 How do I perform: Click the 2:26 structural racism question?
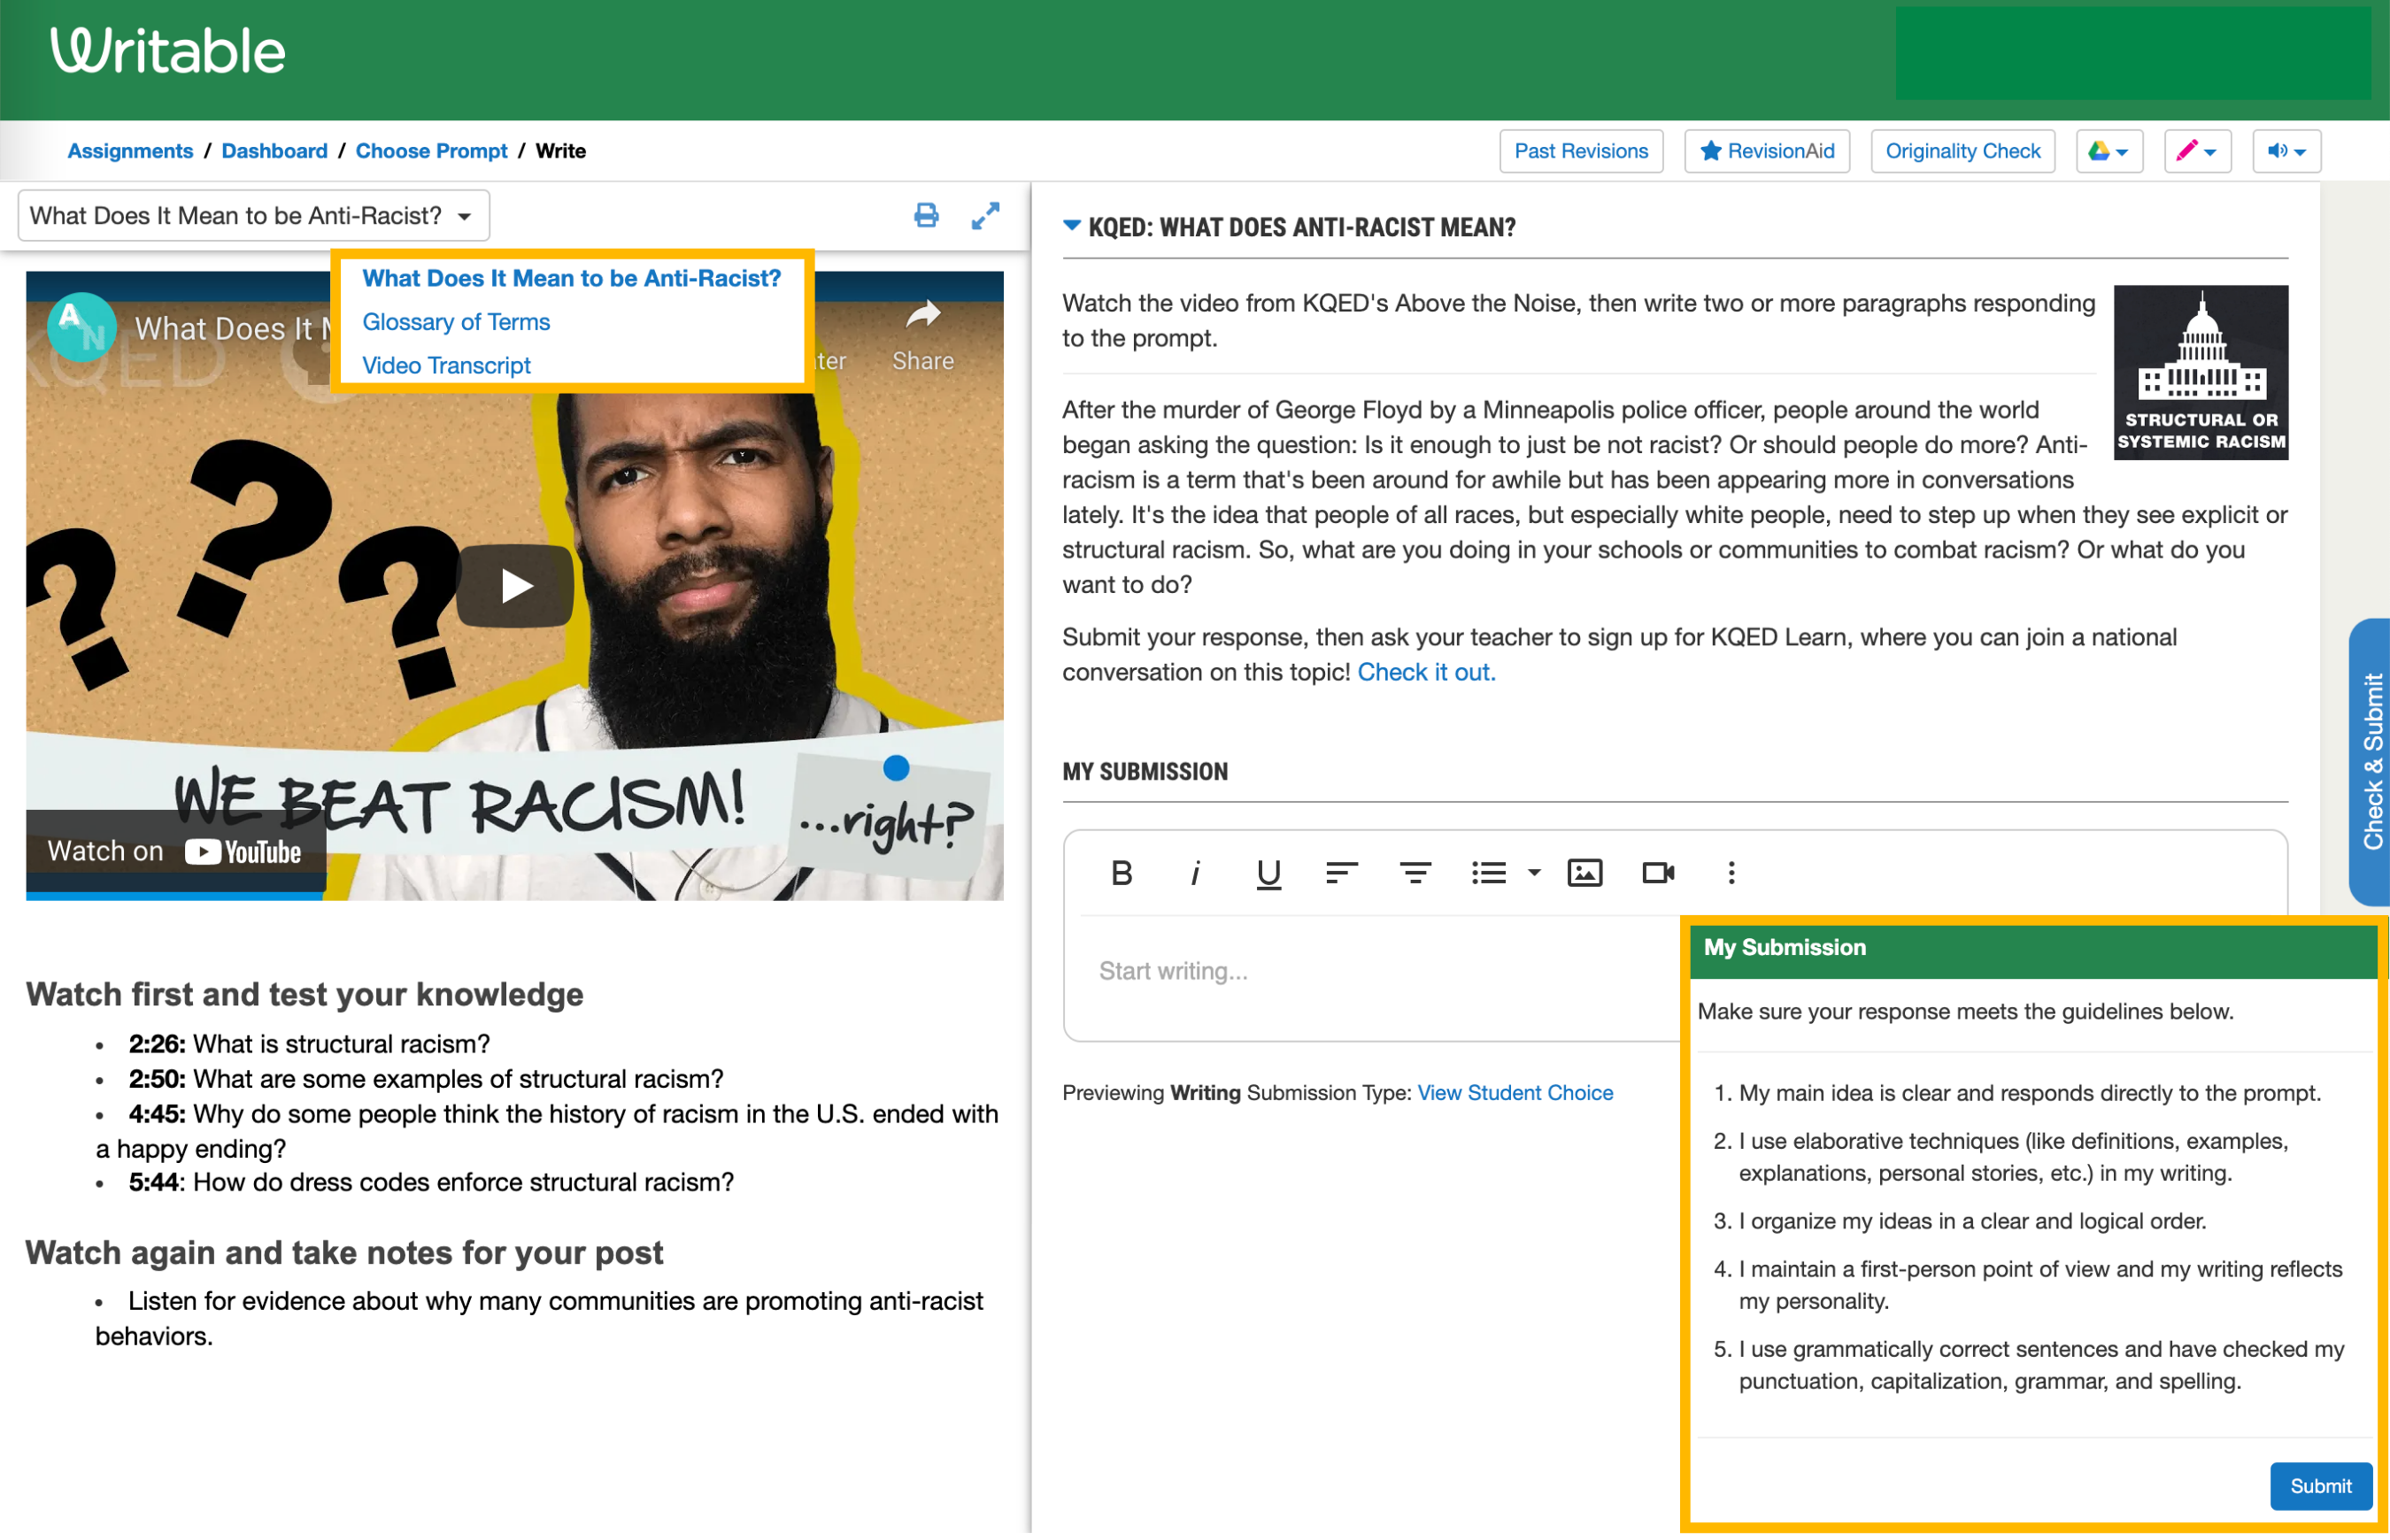pyautogui.click(x=309, y=1044)
